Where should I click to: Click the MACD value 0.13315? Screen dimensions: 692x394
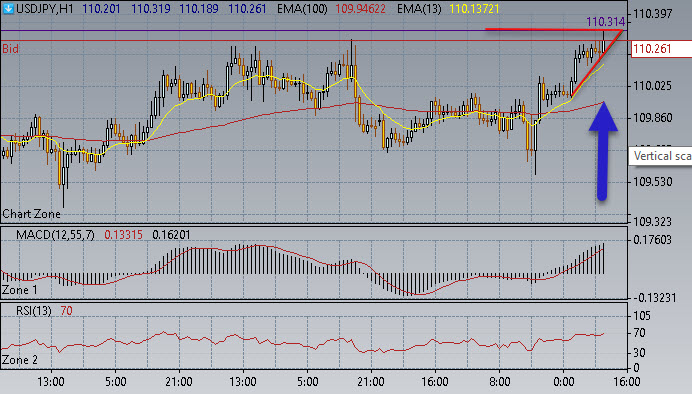point(123,235)
